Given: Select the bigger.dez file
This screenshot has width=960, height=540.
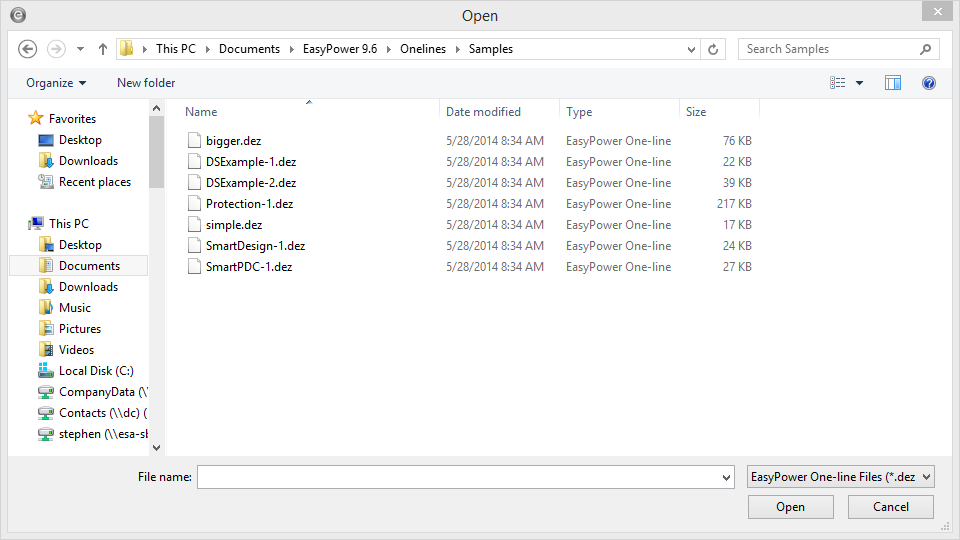Looking at the screenshot, I should 233,141.
